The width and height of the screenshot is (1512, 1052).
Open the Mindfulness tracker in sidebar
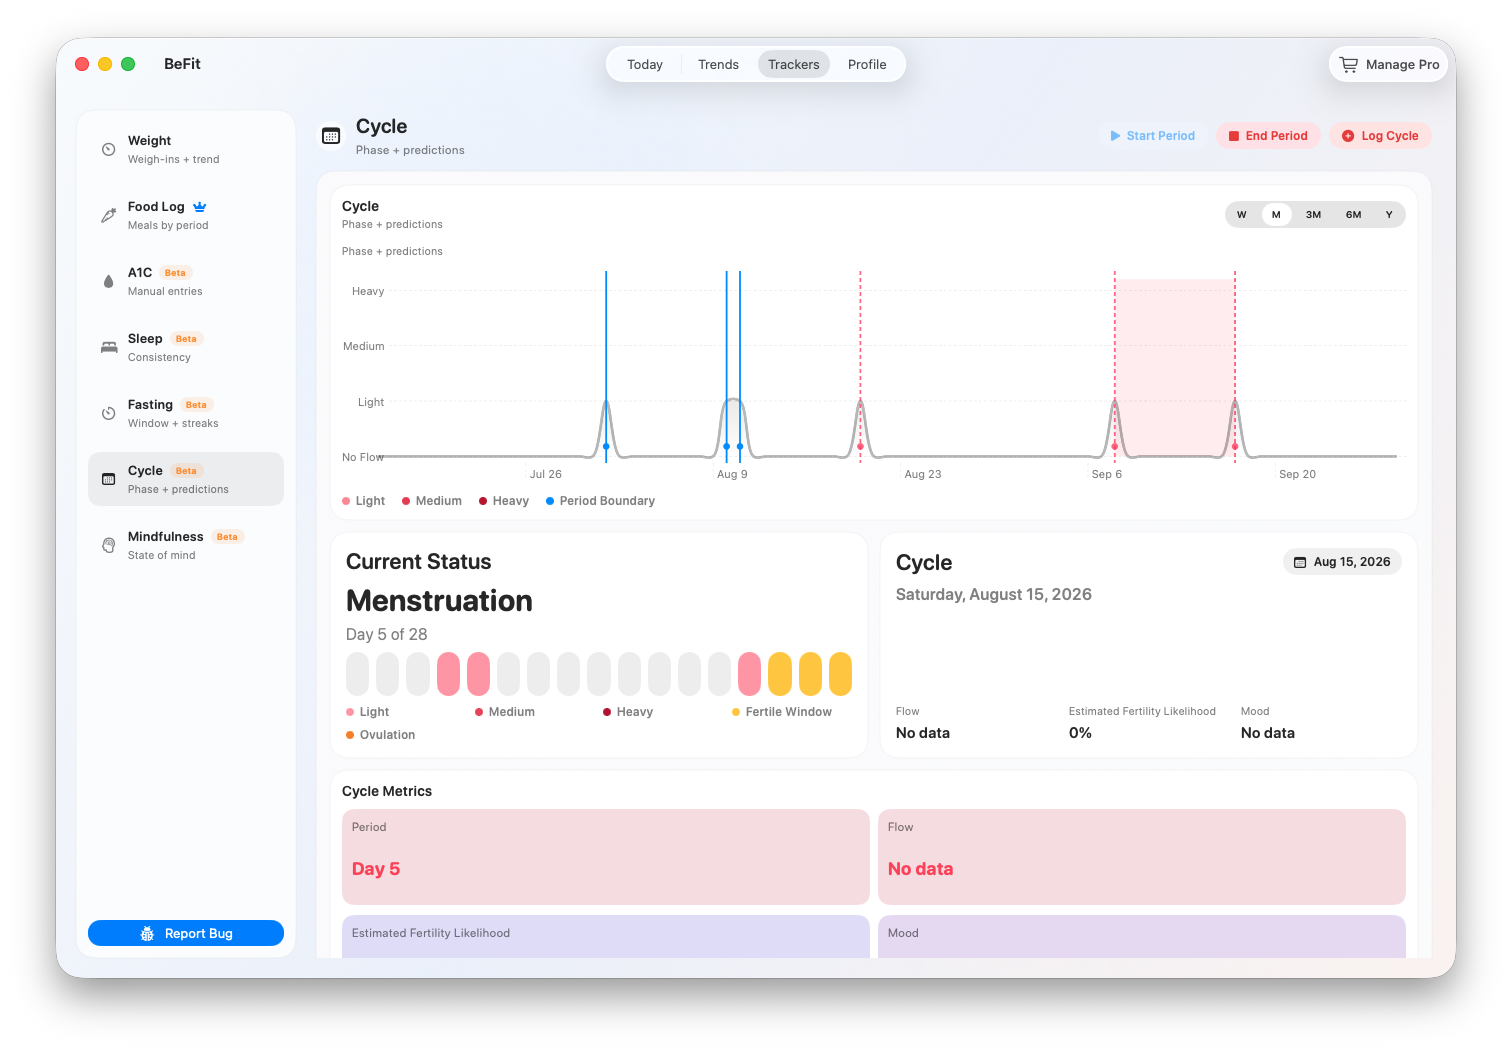point(186,545)
